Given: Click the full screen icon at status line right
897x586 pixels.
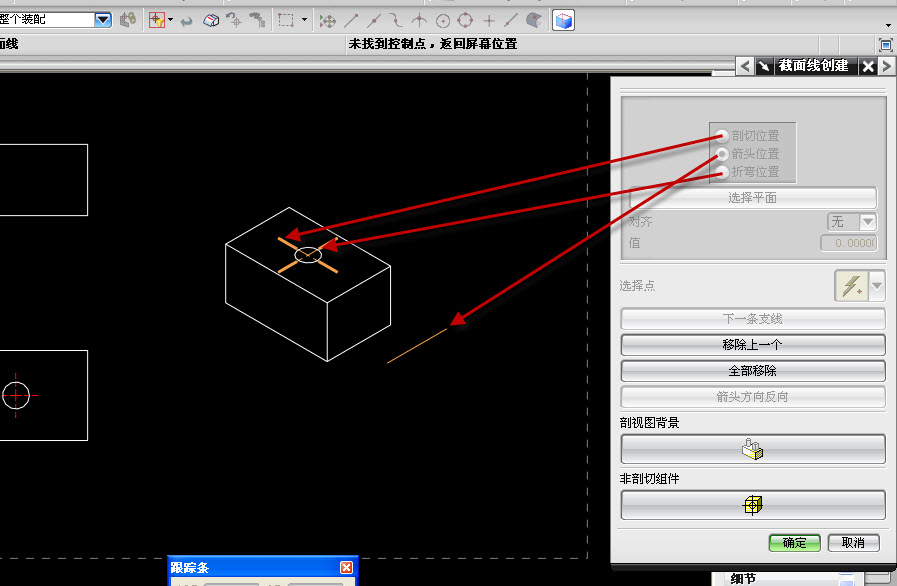Looking at the screenshot, I should (x=886, y=45).
